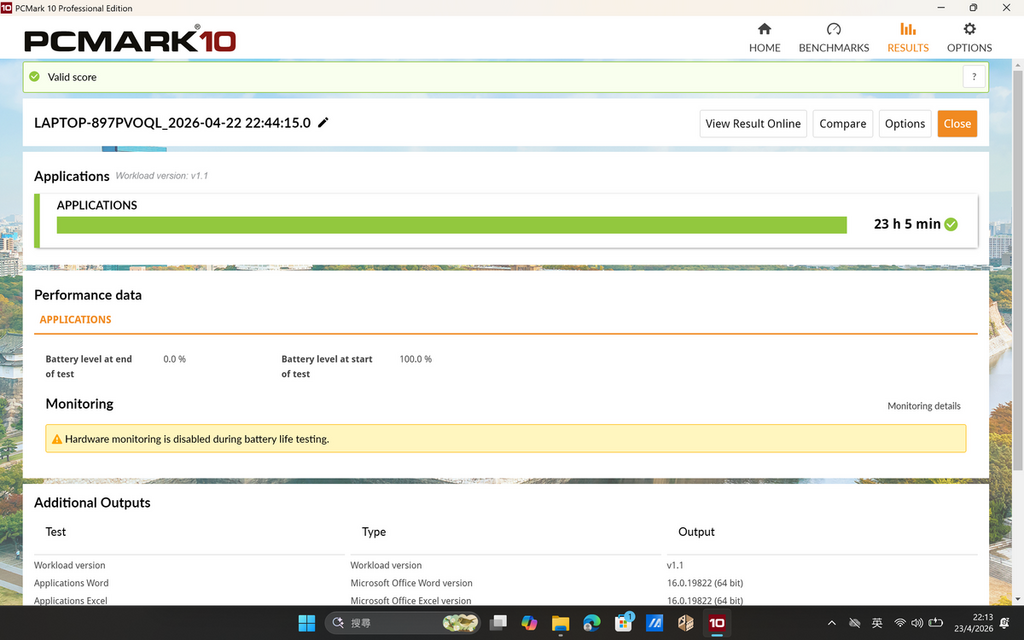This screenshot has height=640, width=1024.
Task: Click the Word version 16.0.19822 (64 bit) output
Action: pos(705,583)
